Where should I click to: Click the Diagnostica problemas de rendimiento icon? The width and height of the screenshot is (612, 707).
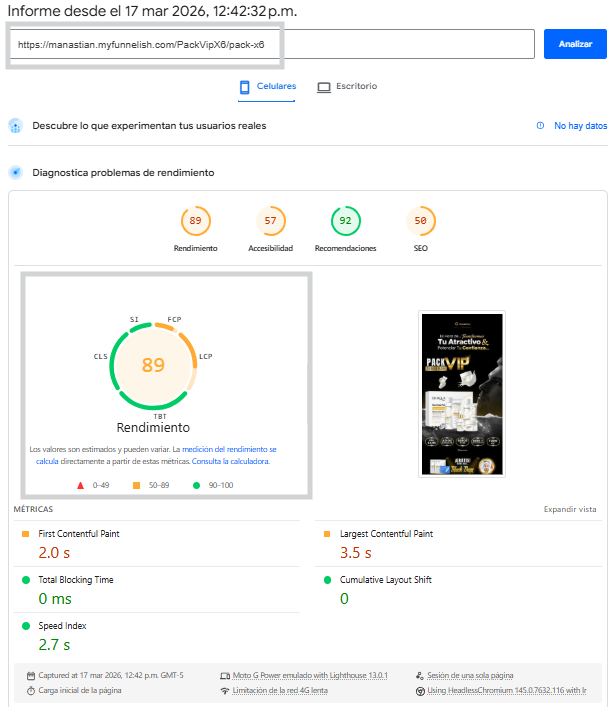(15, 172)
